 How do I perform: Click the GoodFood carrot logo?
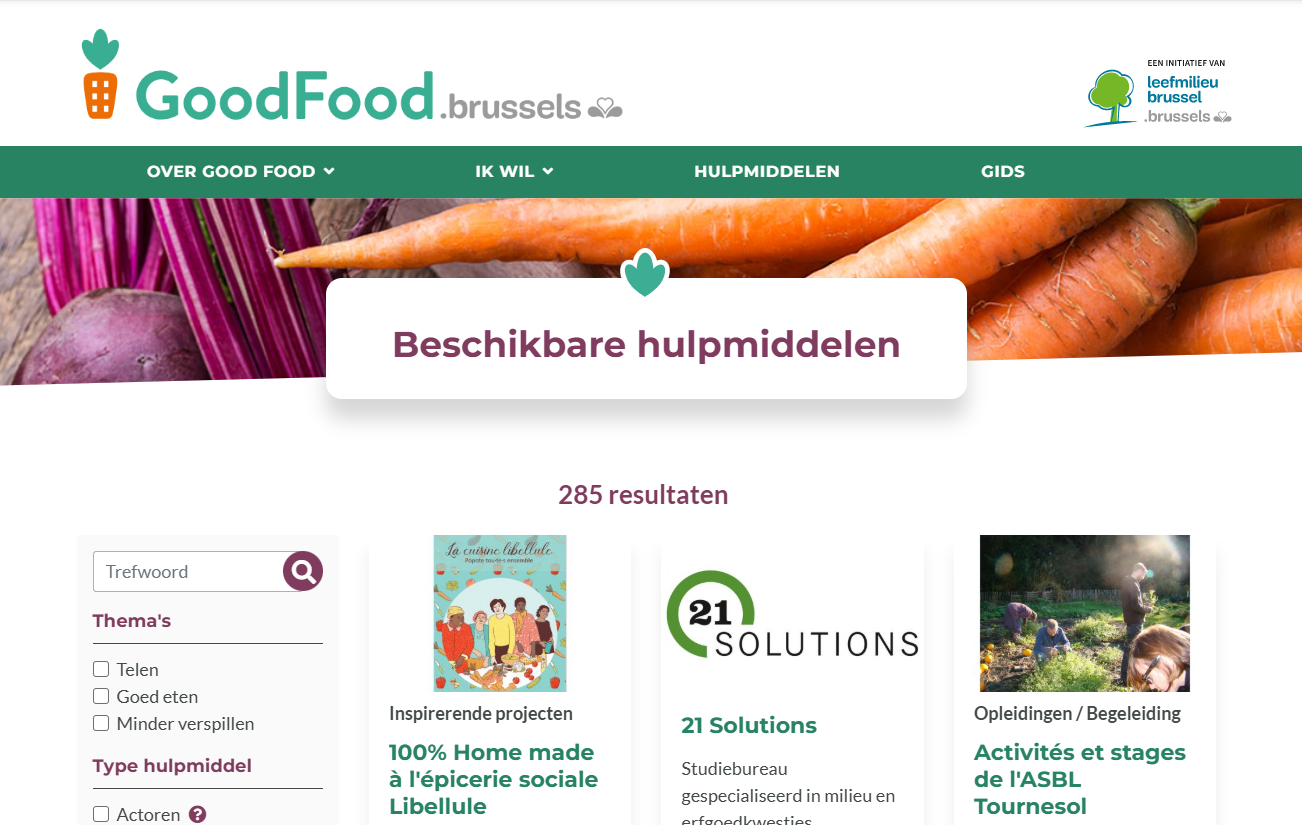(100, 75)
